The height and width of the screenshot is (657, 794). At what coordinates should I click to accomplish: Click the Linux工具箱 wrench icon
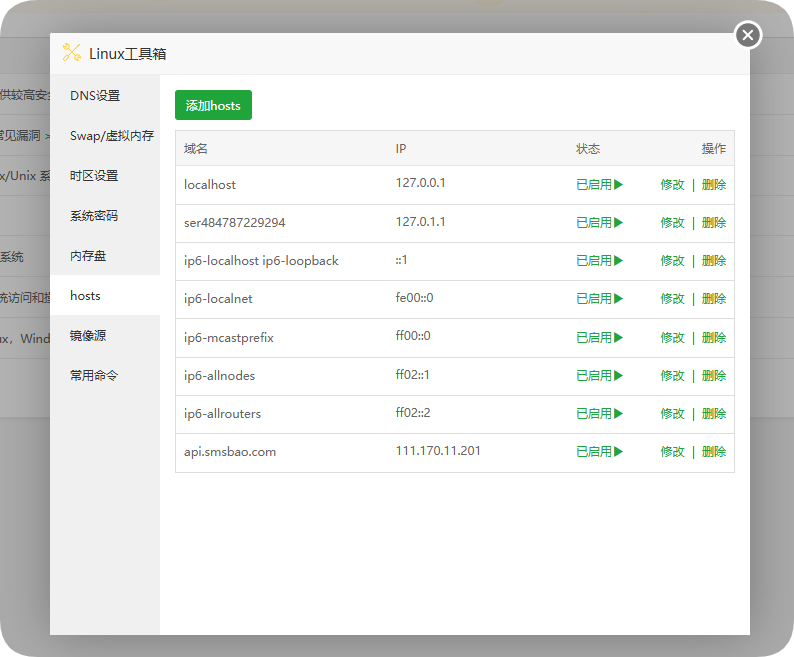[x=71, y=53]
